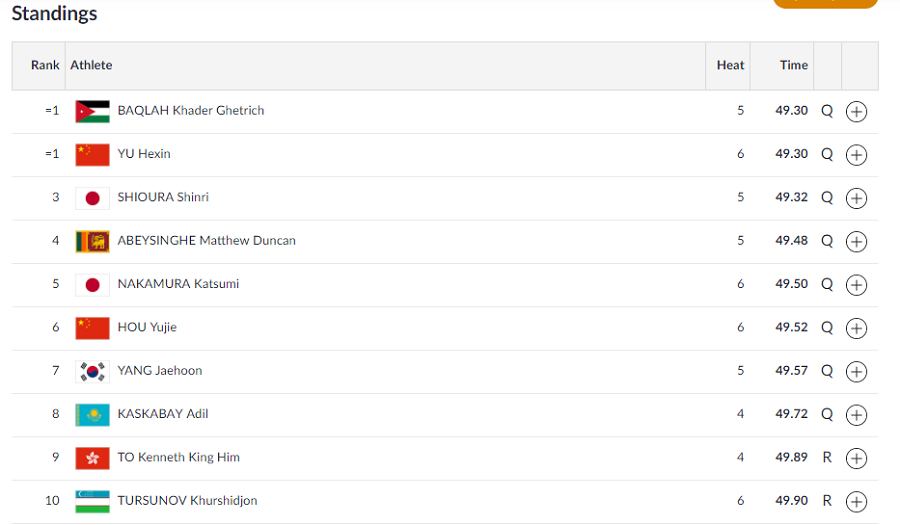This screenshot has height=525, width=900.
Task: Open athlete link SHIOURA Shinri
Action: 163,197
